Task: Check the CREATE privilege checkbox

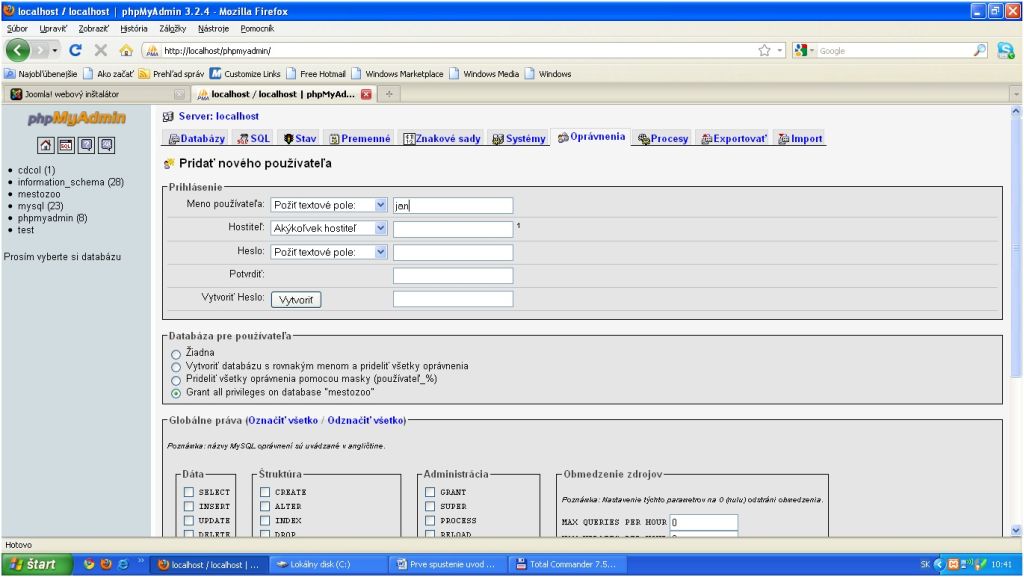Action: tap(265, 491)
